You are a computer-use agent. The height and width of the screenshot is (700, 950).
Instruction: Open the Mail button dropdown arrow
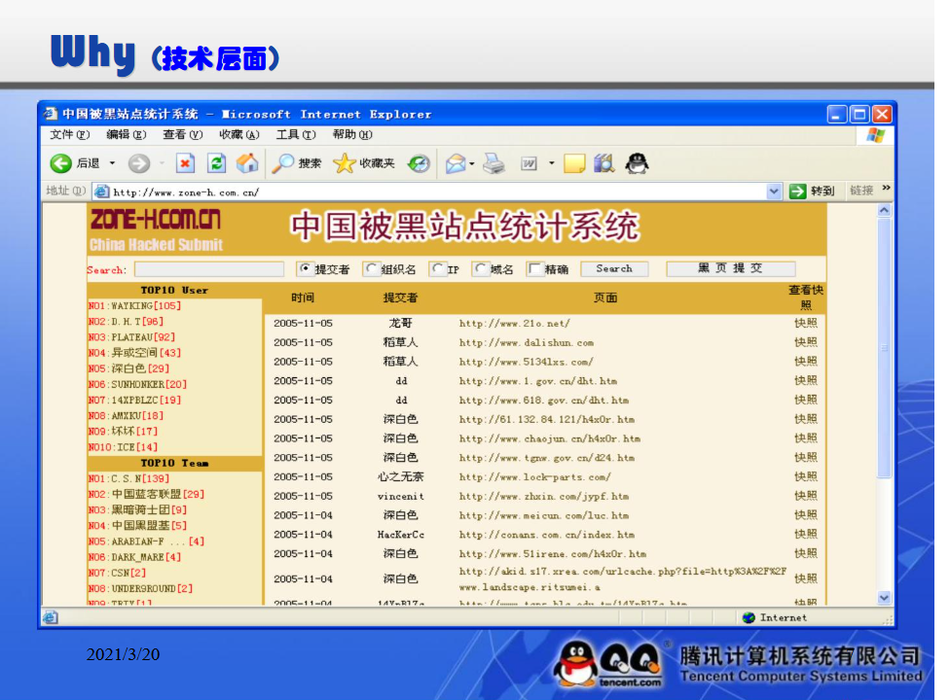(472, 164)
